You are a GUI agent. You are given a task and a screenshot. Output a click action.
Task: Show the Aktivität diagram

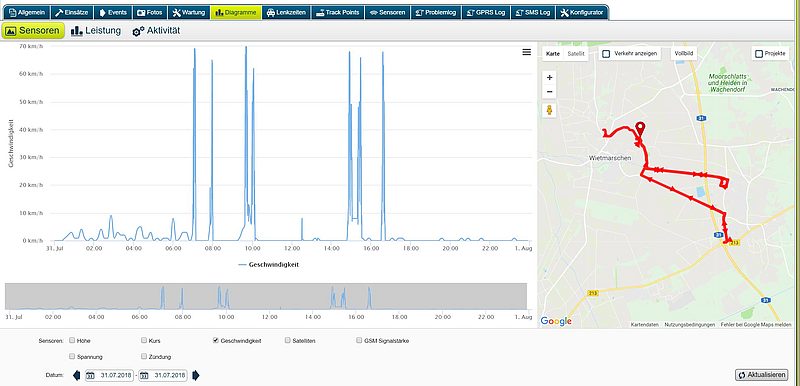[x=156, y=31]
